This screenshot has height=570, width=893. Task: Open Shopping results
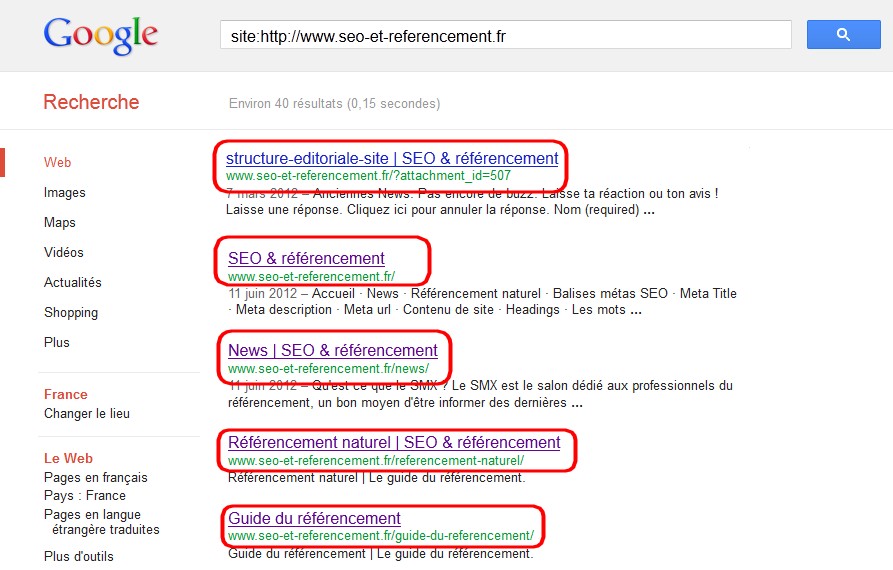[x=71, y=313]
